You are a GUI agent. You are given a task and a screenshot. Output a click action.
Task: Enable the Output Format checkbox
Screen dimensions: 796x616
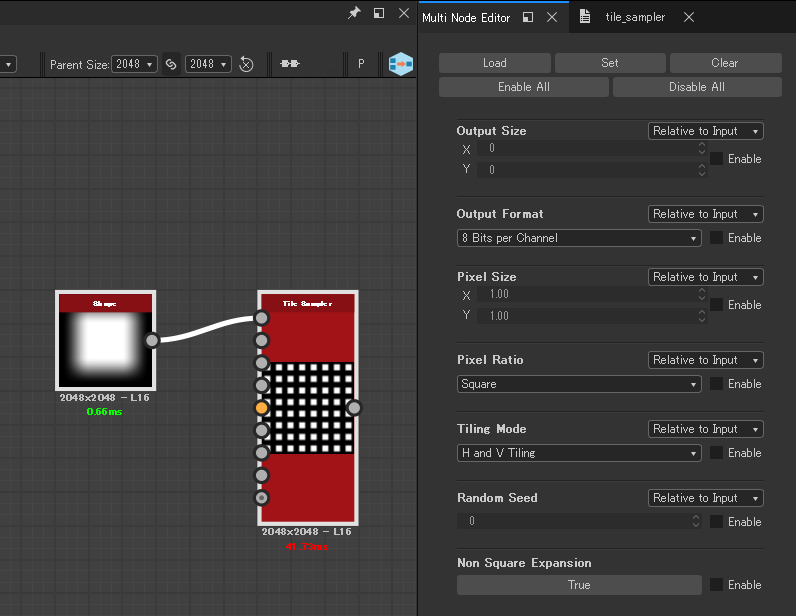(x=716, y=238)
